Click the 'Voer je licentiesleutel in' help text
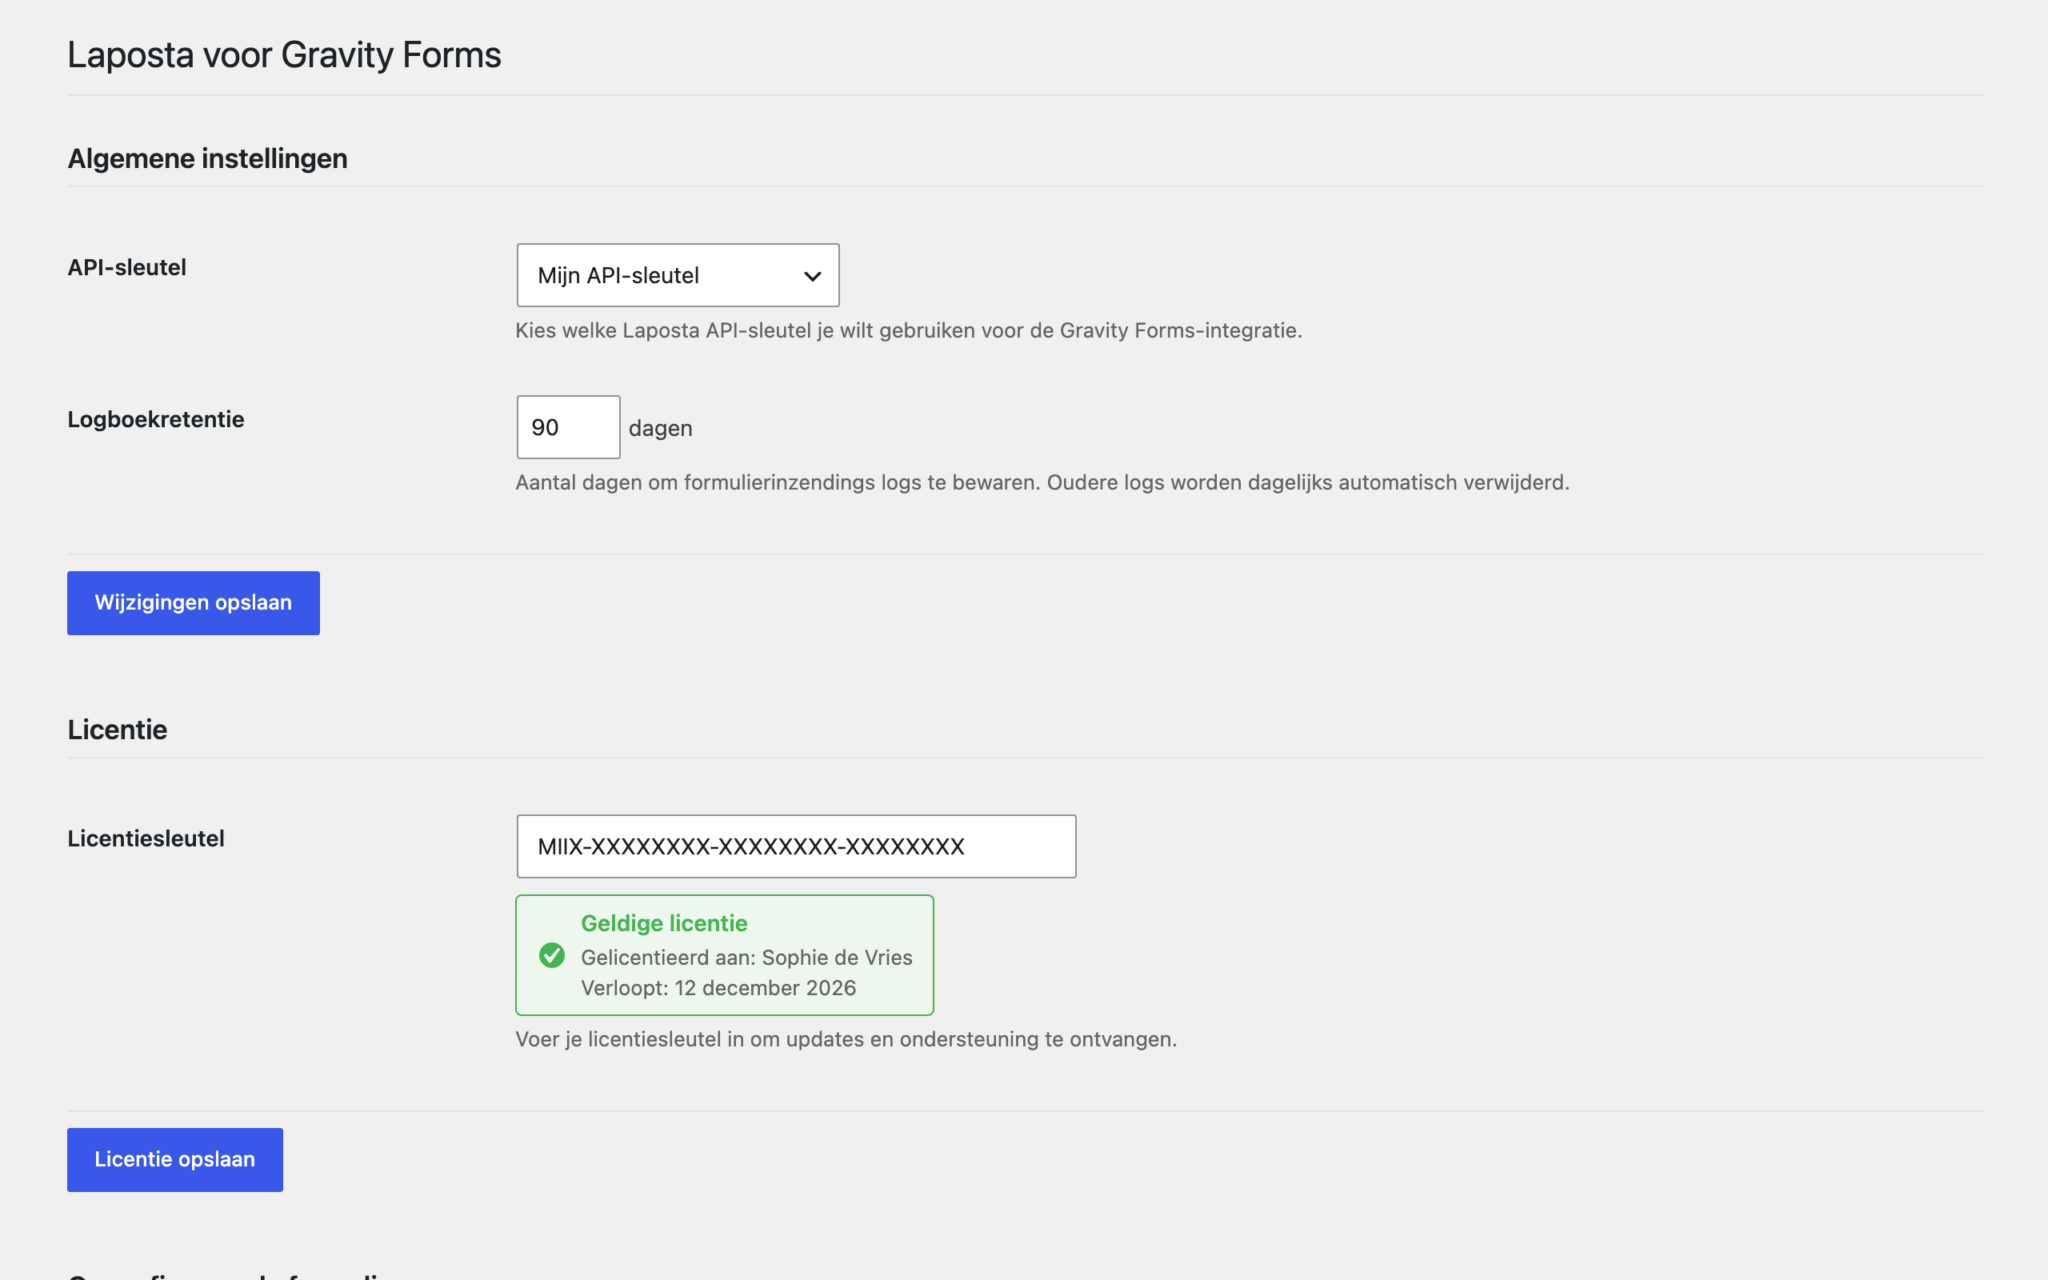This screenshot has height=1280, width=2048. 846,1039
